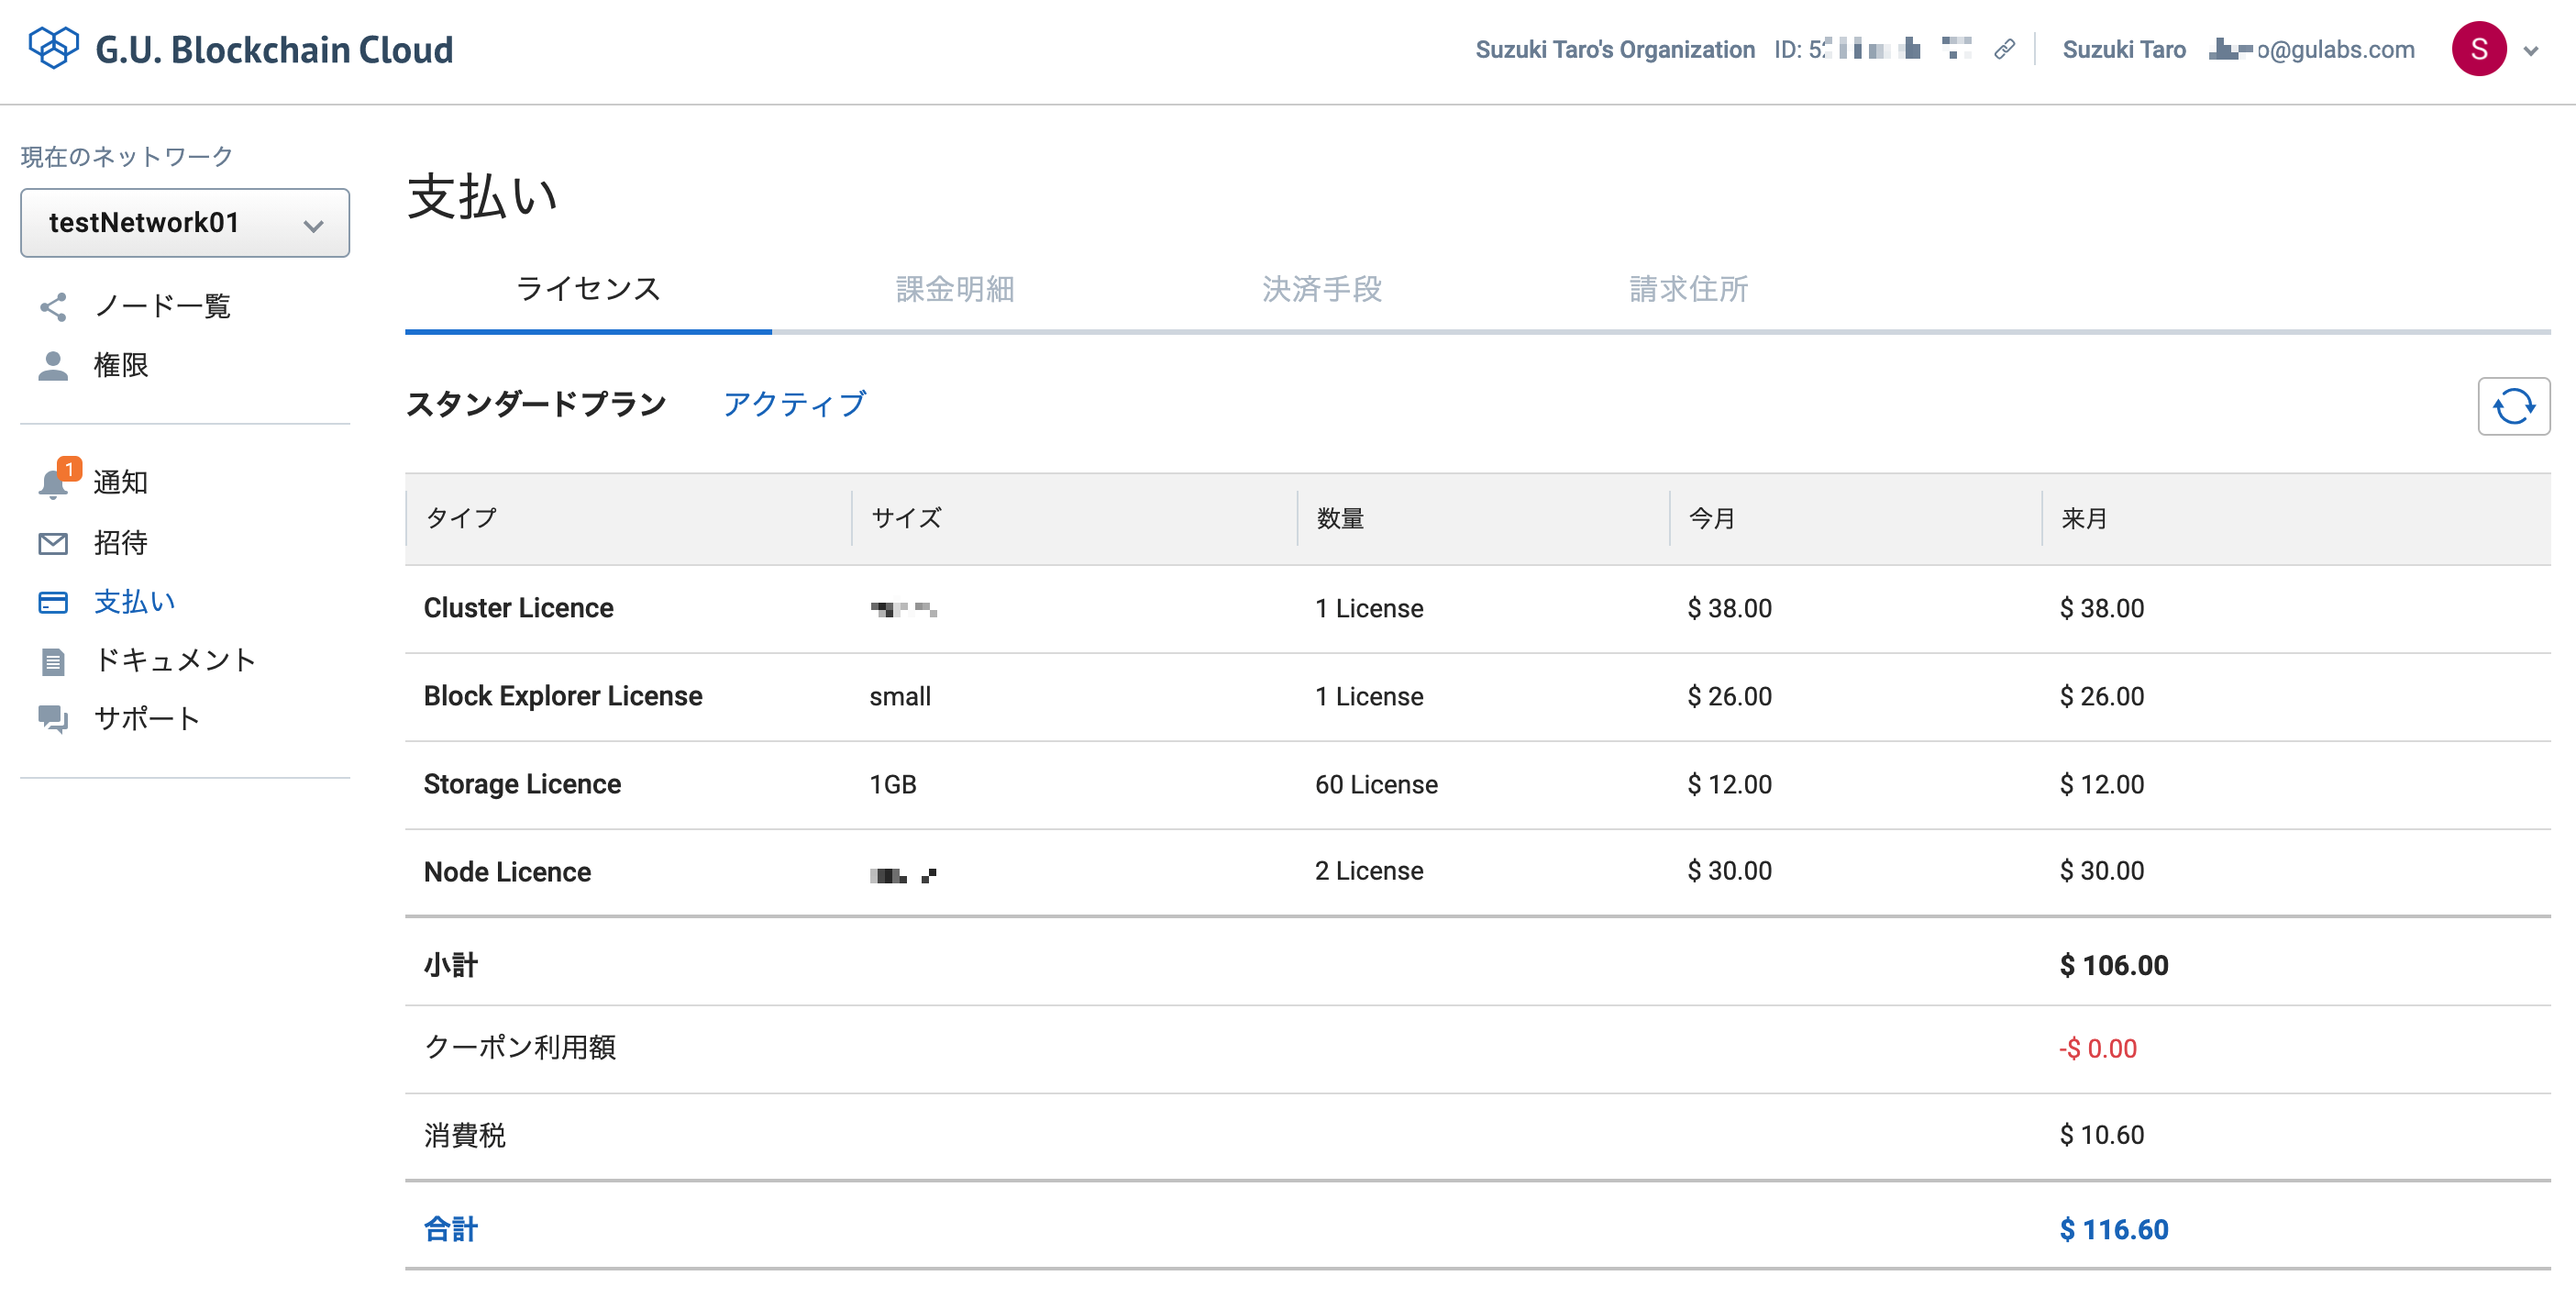Open the testNetwork01 network selector
This screenshot has width=2576, height=1309.
pos(185,223)
